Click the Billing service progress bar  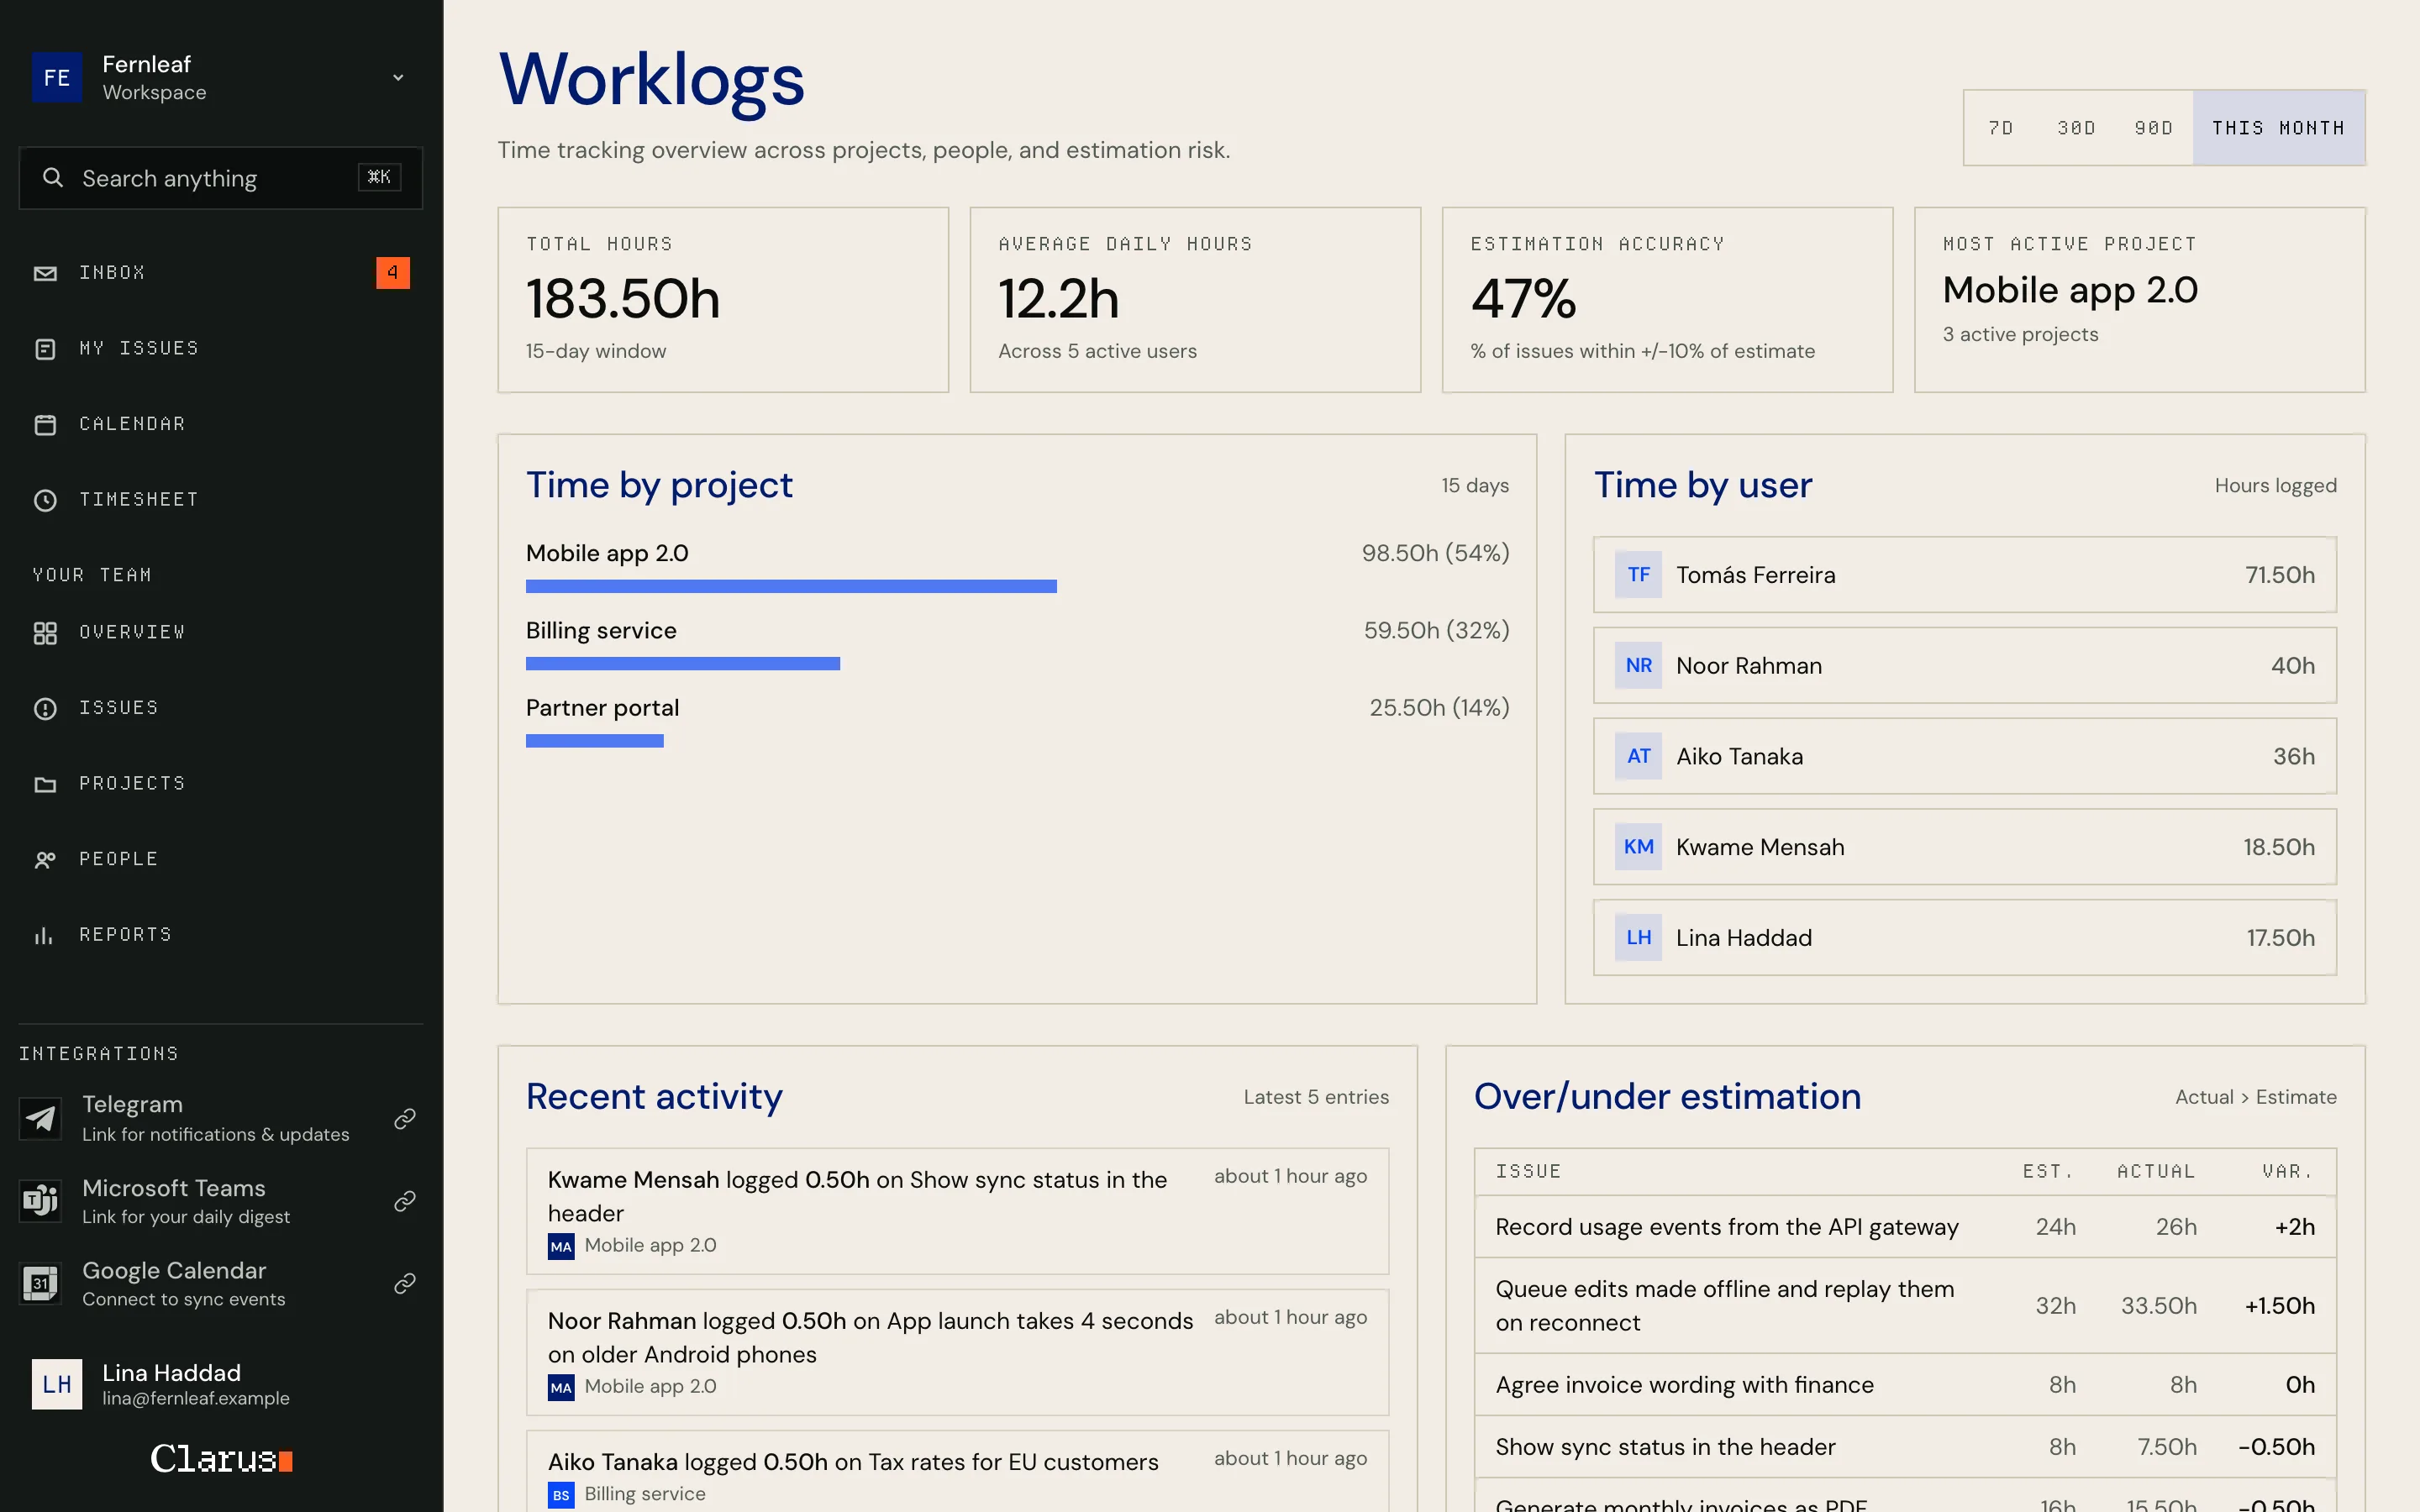pos(683,664)
